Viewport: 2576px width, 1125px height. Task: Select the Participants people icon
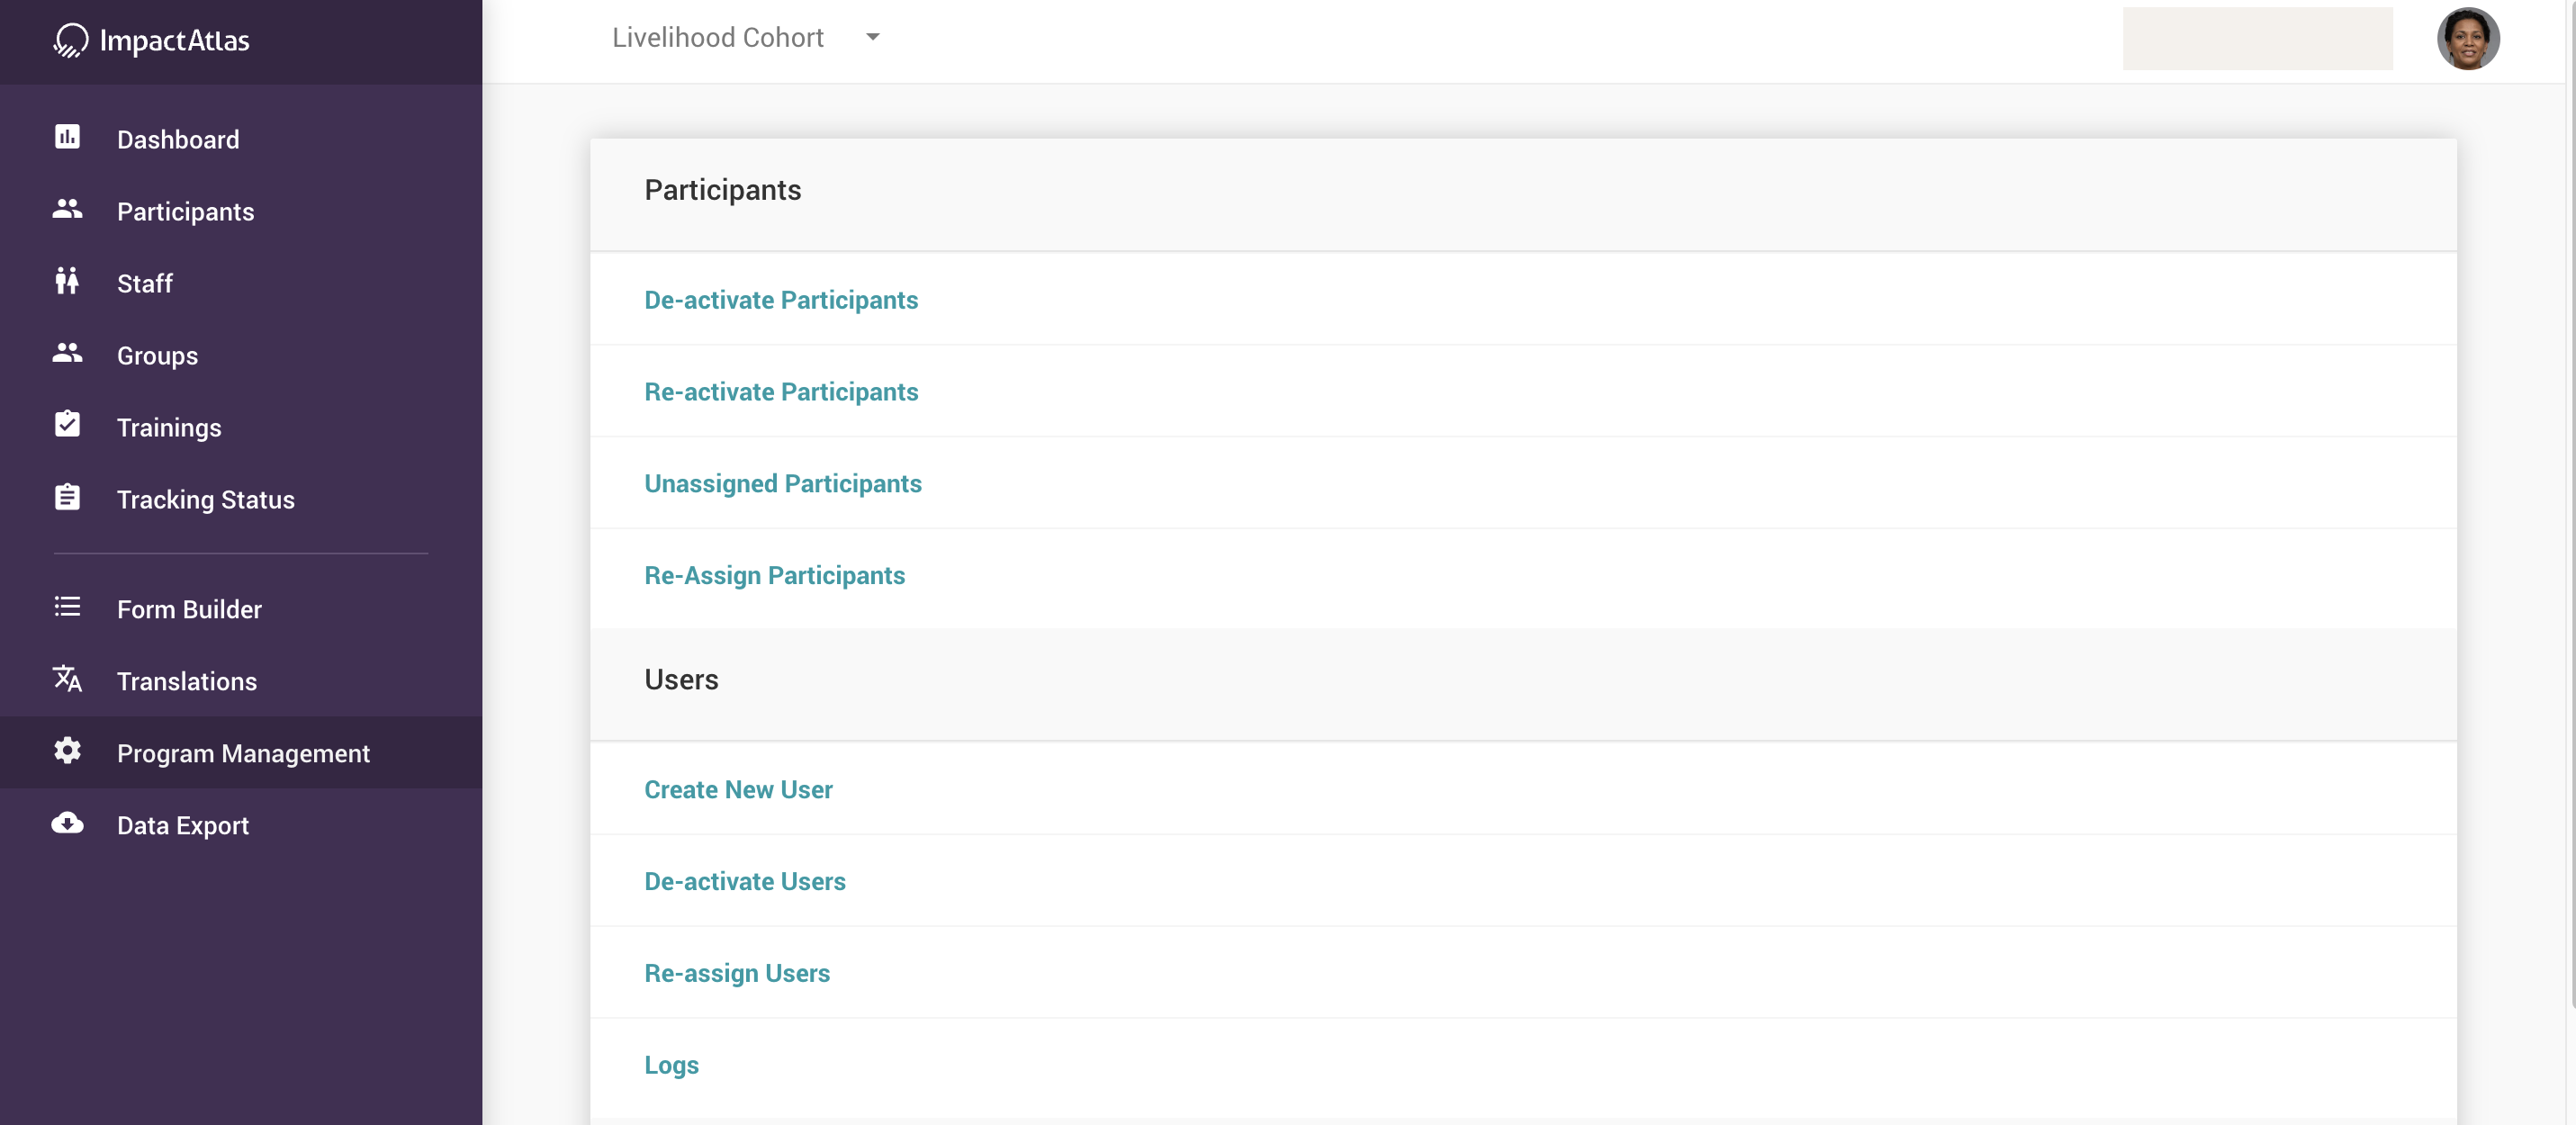pyautogui.click(x=67, y=209)
